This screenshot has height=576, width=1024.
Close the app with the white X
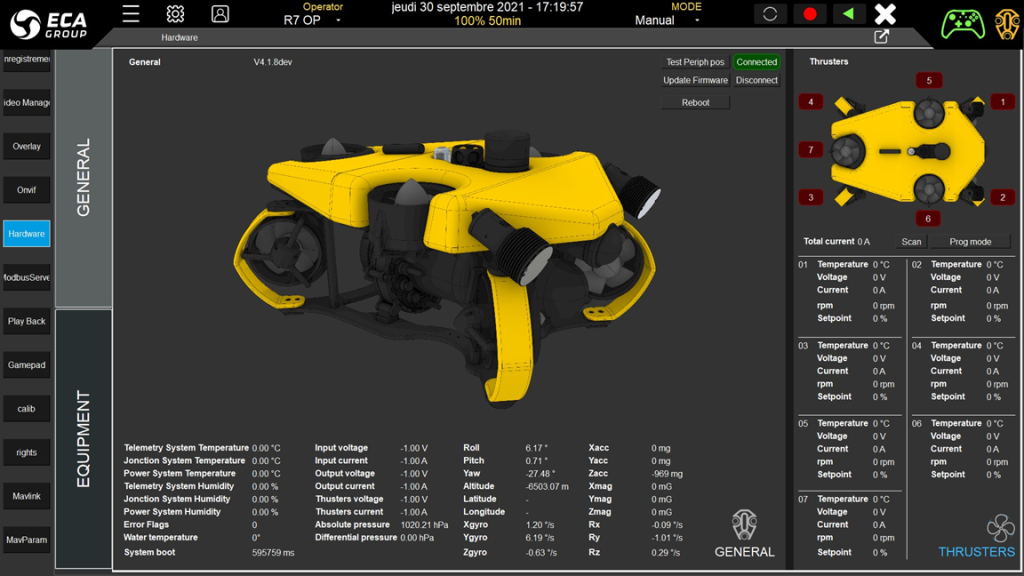[x=885, y=14]
